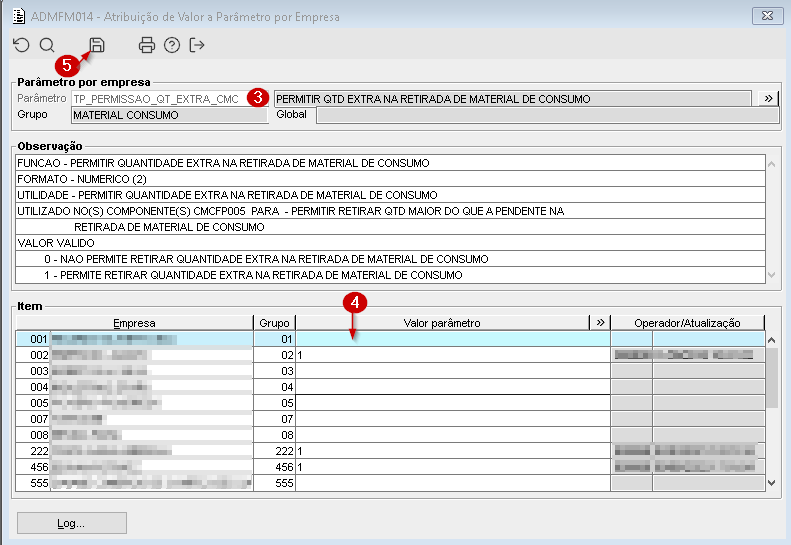Screen dimensions: 791x545
Task: Save changes with the diskette icon
Action: (97, 45)
